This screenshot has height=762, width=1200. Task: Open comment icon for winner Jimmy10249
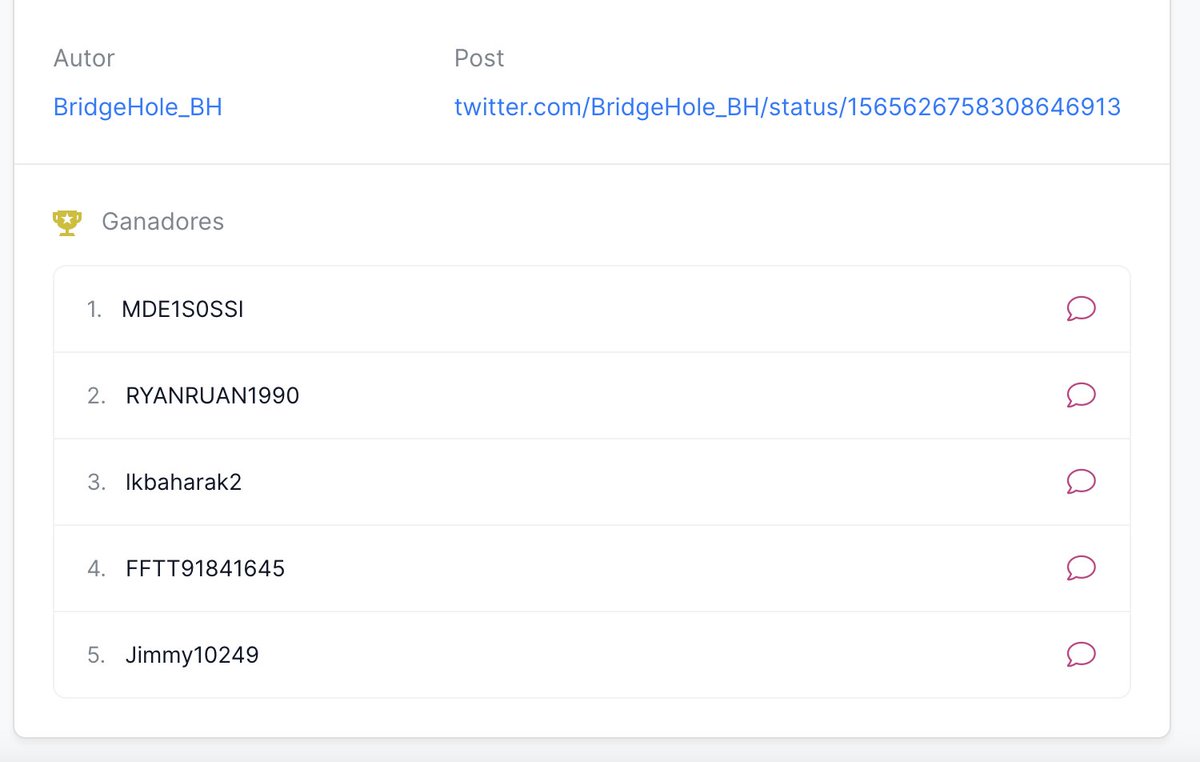(1081, 655)
